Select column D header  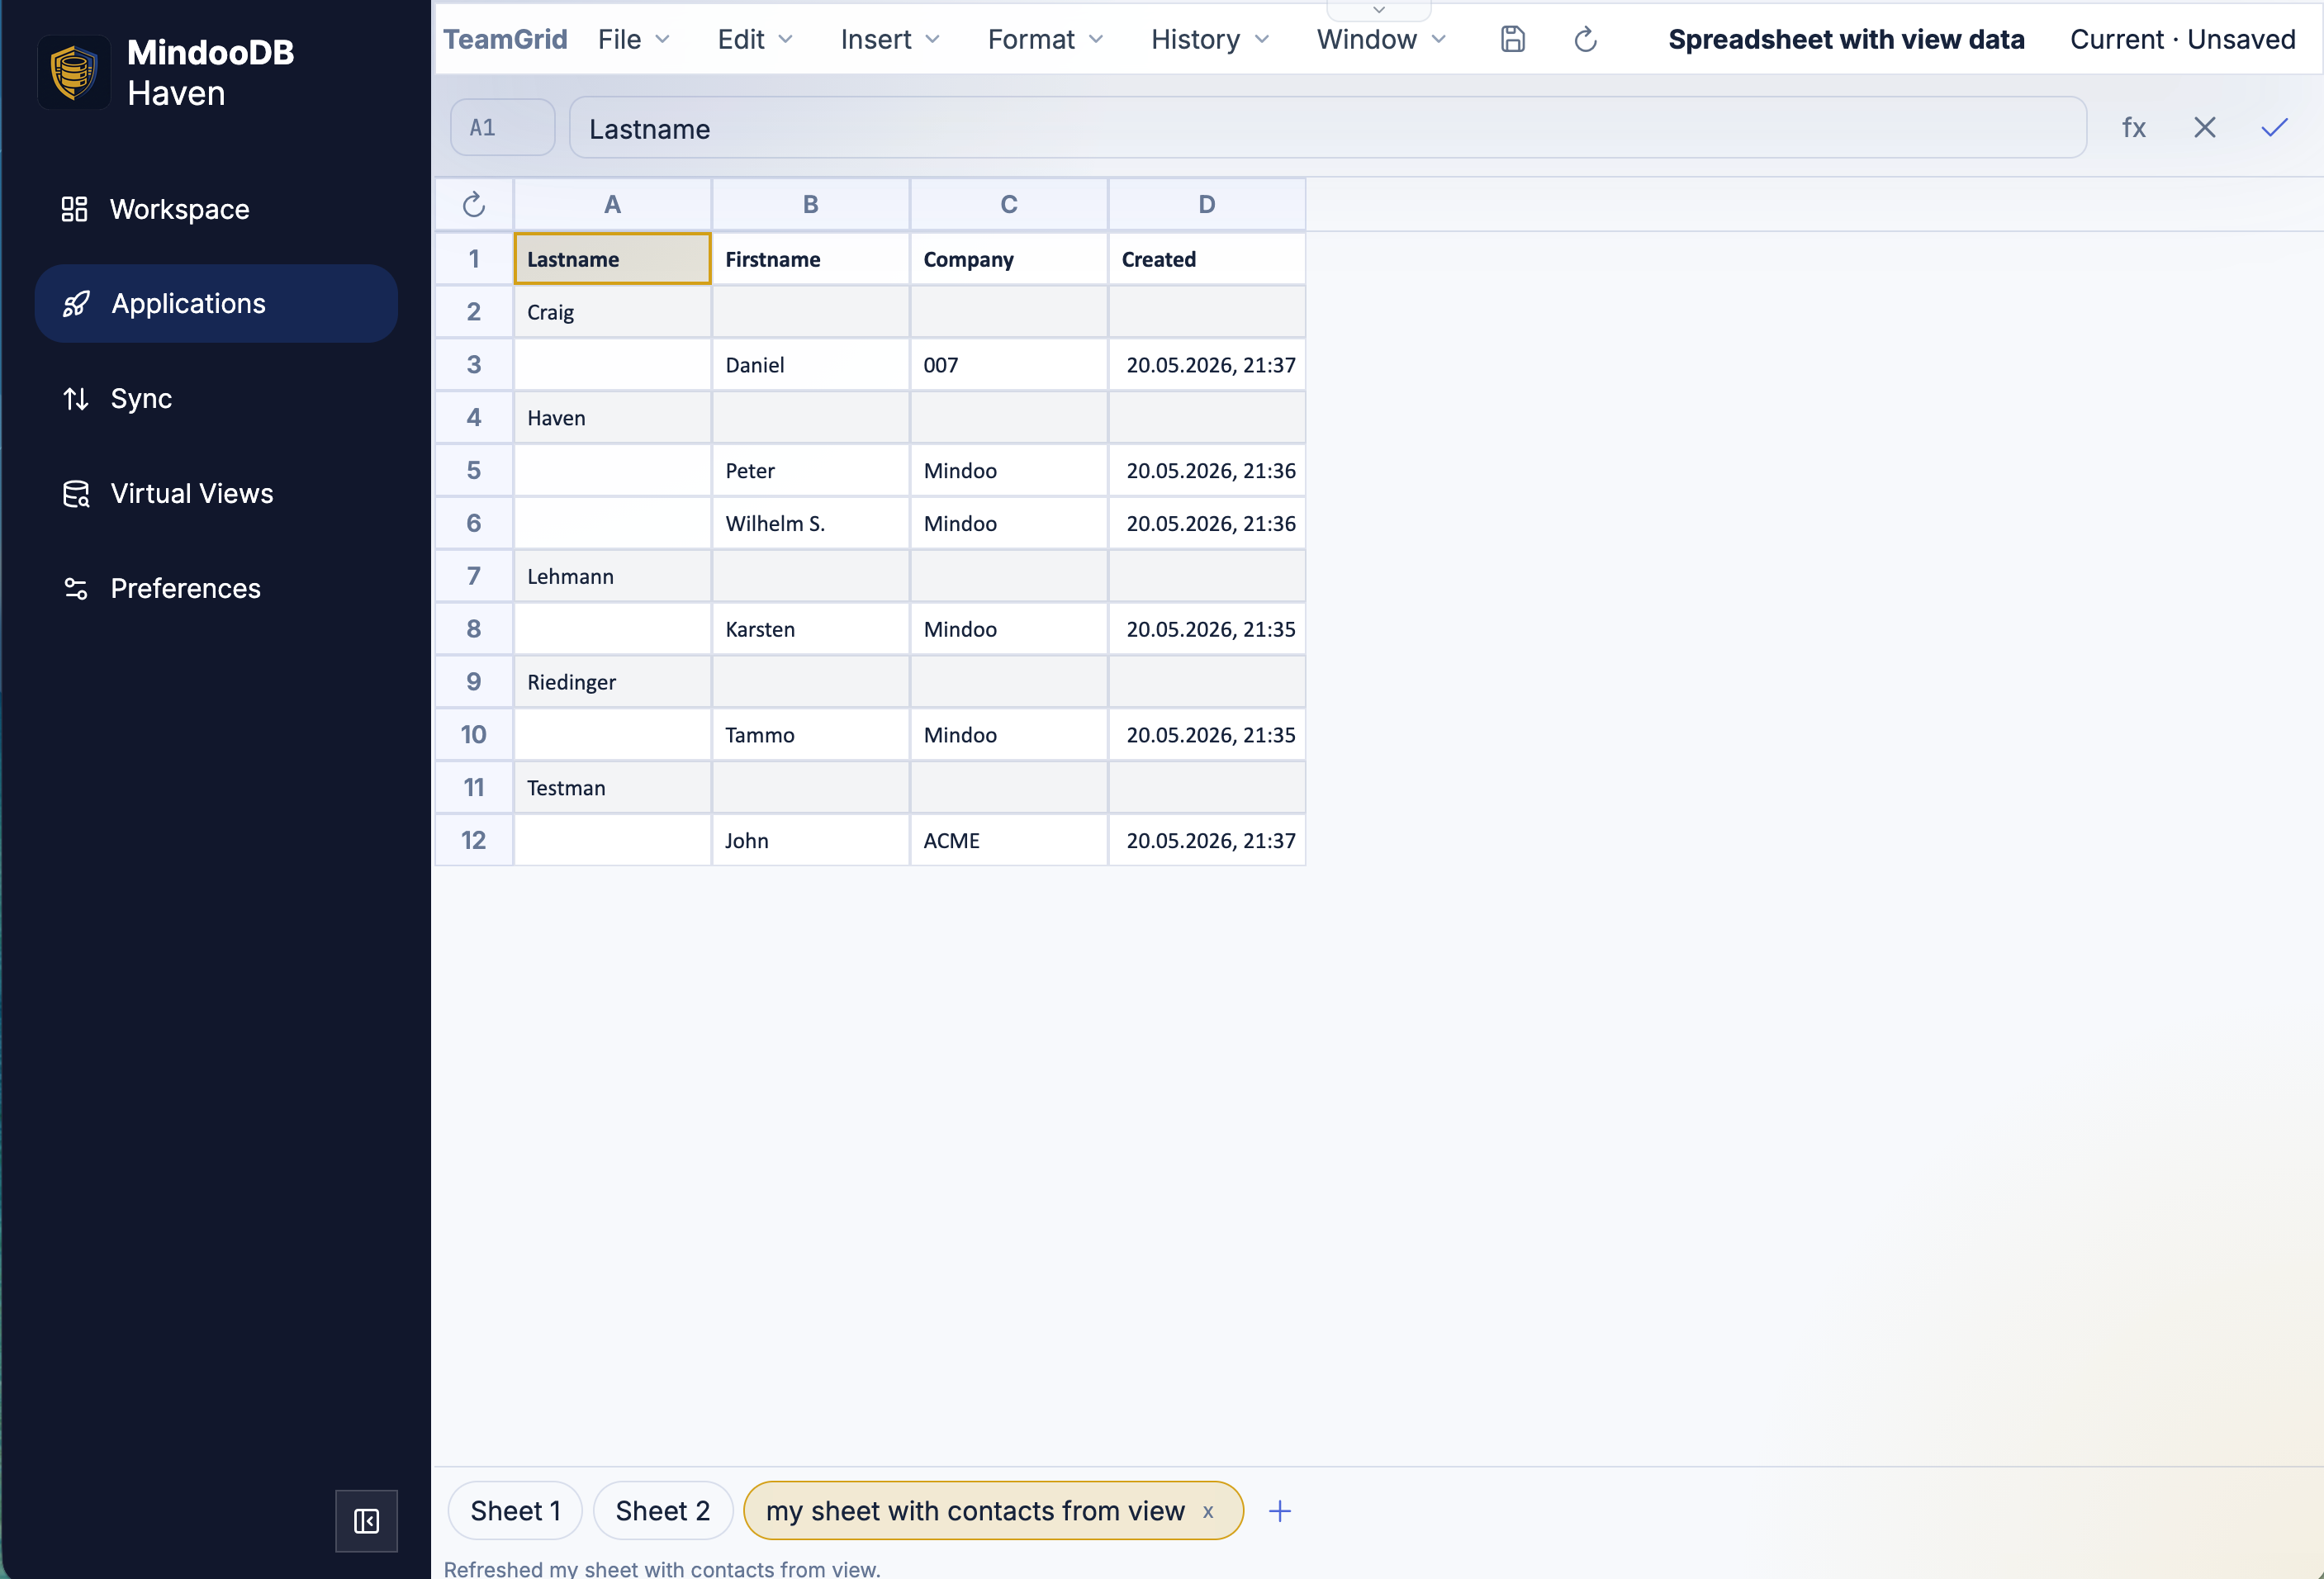1207,205
